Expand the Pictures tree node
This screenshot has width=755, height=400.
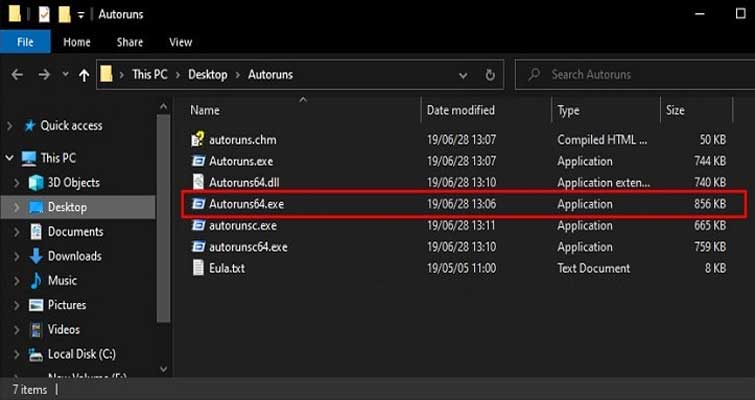pos(17,306)
